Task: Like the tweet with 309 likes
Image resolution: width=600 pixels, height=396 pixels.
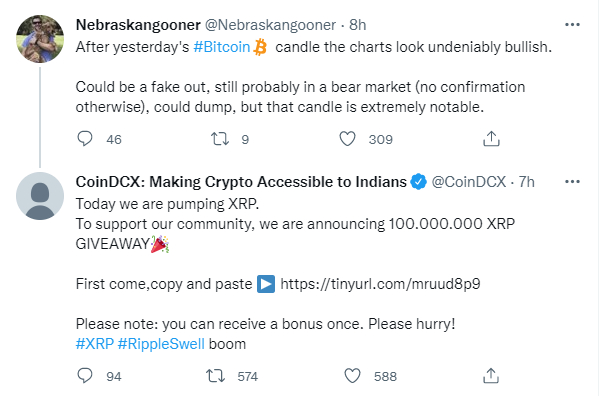Action: pyautogui.click(x=347, y=139)
